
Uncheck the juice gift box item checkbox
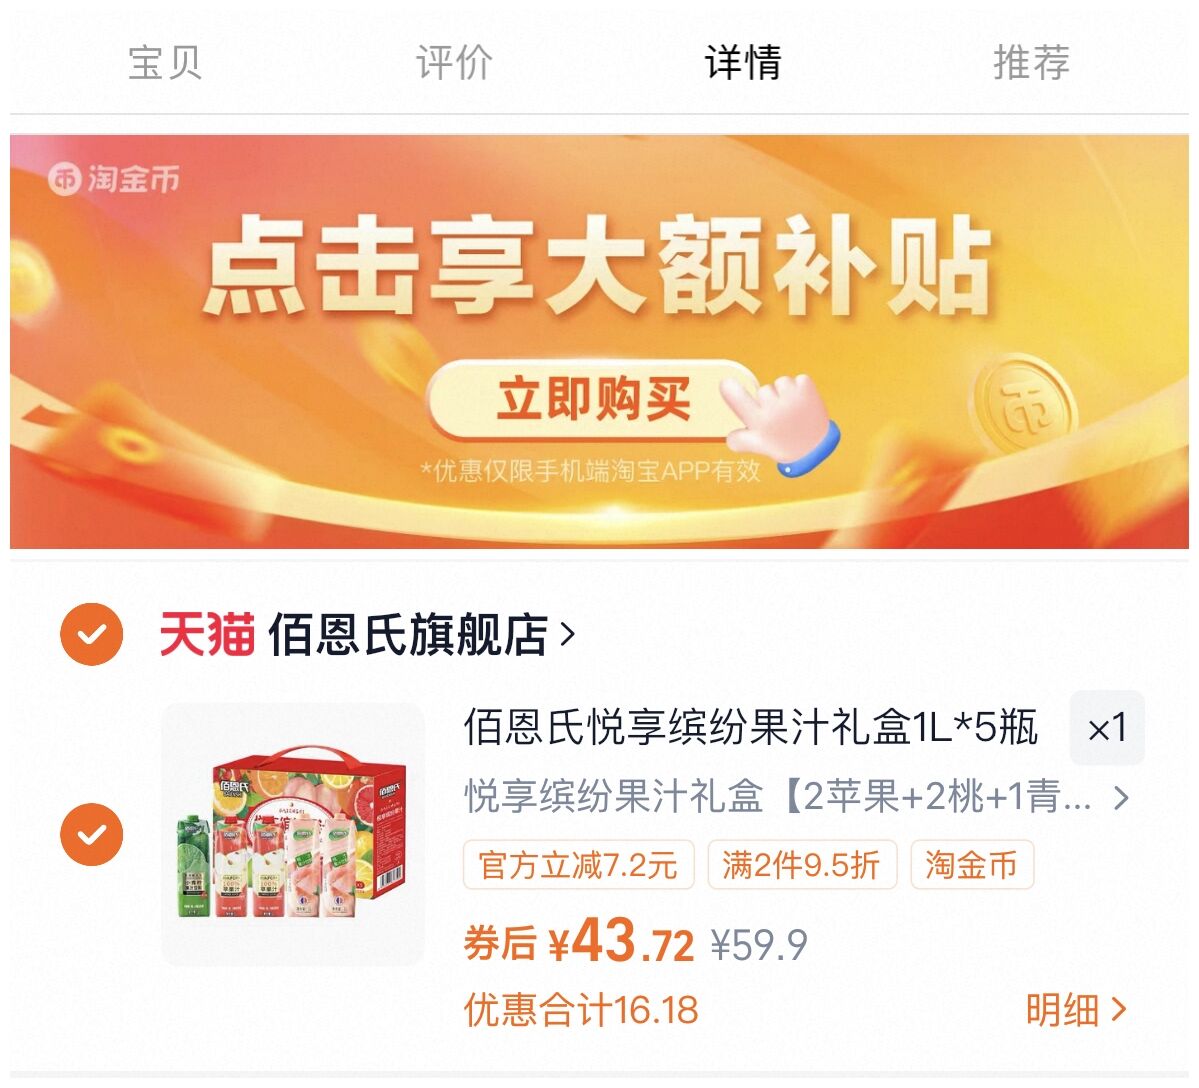point(92,834)
